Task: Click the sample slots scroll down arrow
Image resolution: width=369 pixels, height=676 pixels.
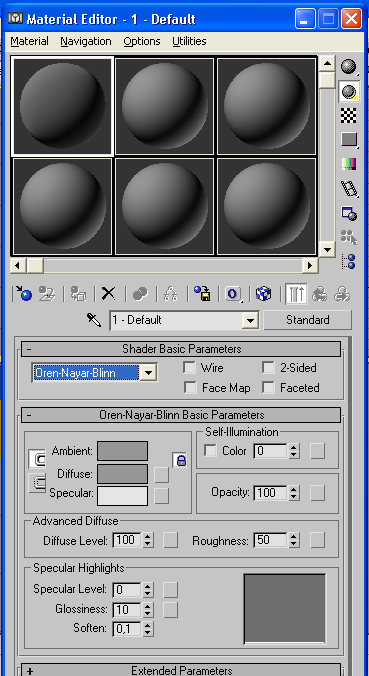Action: (328, 250)
